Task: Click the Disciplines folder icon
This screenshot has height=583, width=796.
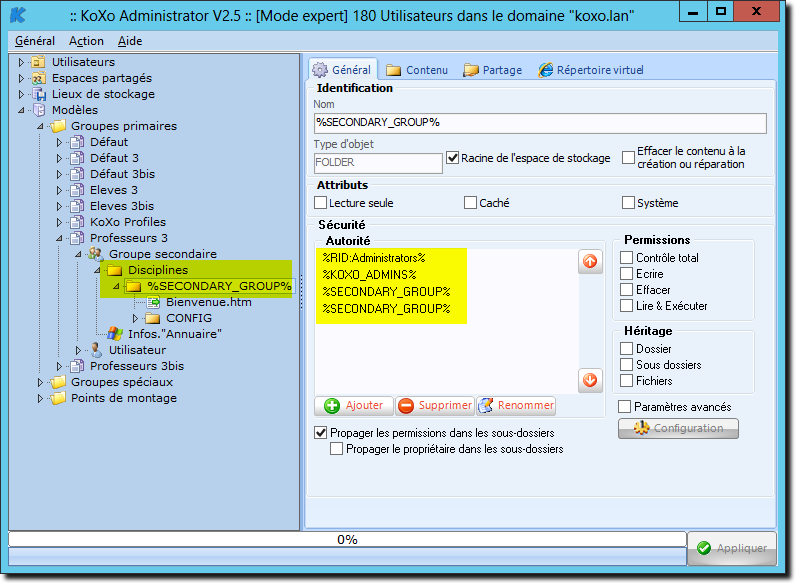Action: pos(115,270)
